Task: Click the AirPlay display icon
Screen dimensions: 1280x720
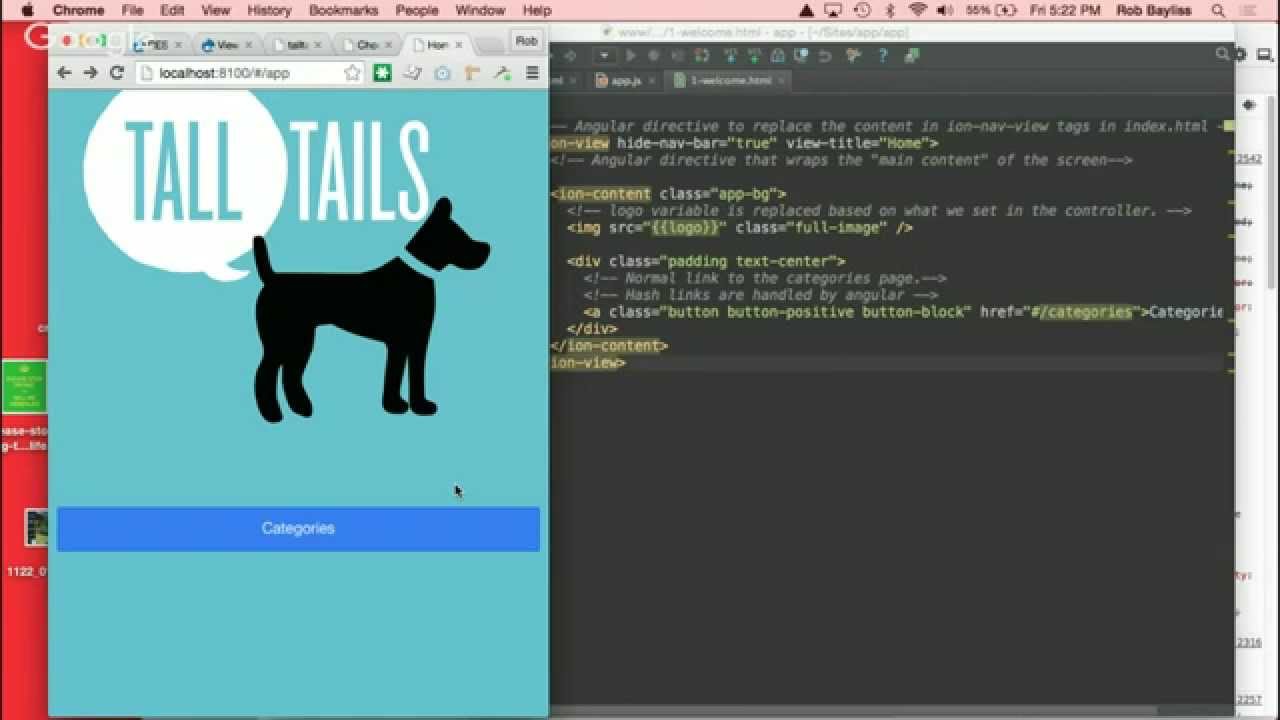Action: point(834,10)
